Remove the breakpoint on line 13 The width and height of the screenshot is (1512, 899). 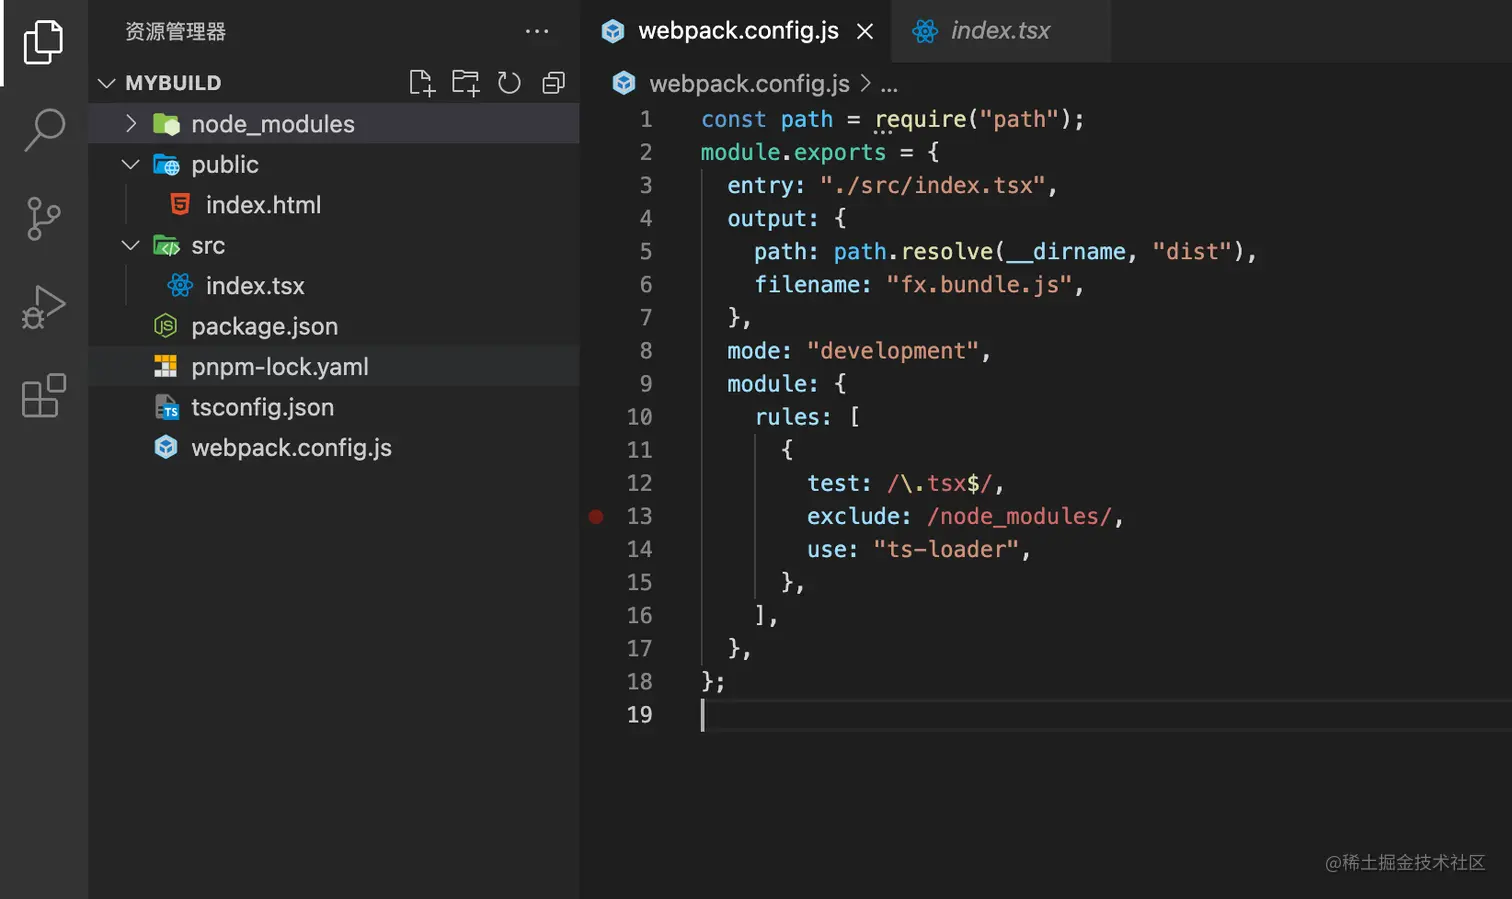tap(596, 517)
